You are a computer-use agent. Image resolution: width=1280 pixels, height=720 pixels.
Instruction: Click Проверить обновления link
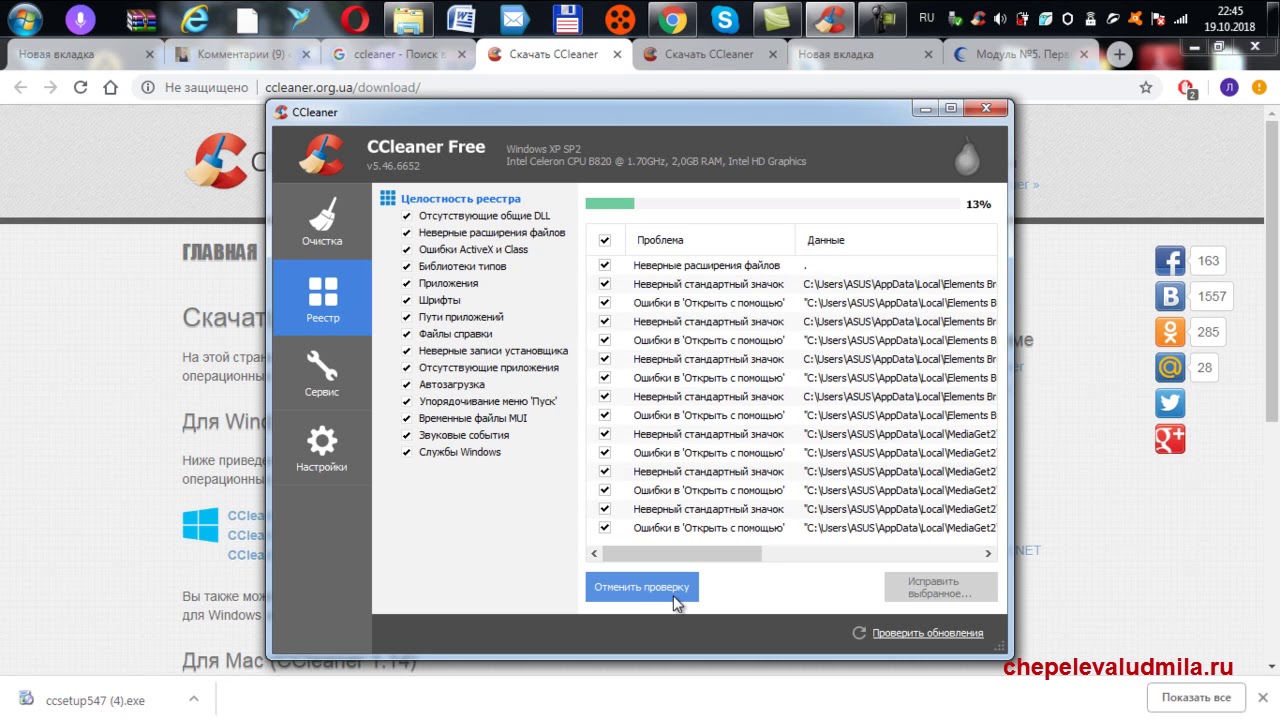(x=927, y=633)
